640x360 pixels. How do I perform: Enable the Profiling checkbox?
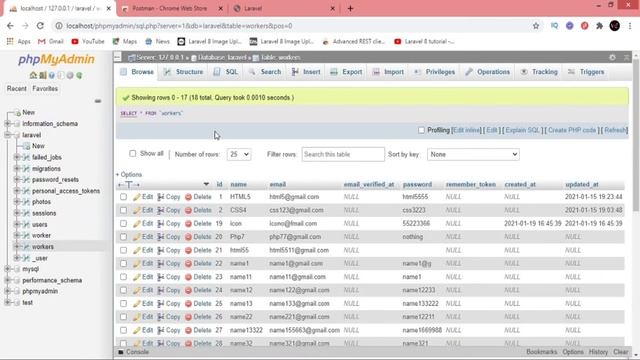click(x=421, y=130)
